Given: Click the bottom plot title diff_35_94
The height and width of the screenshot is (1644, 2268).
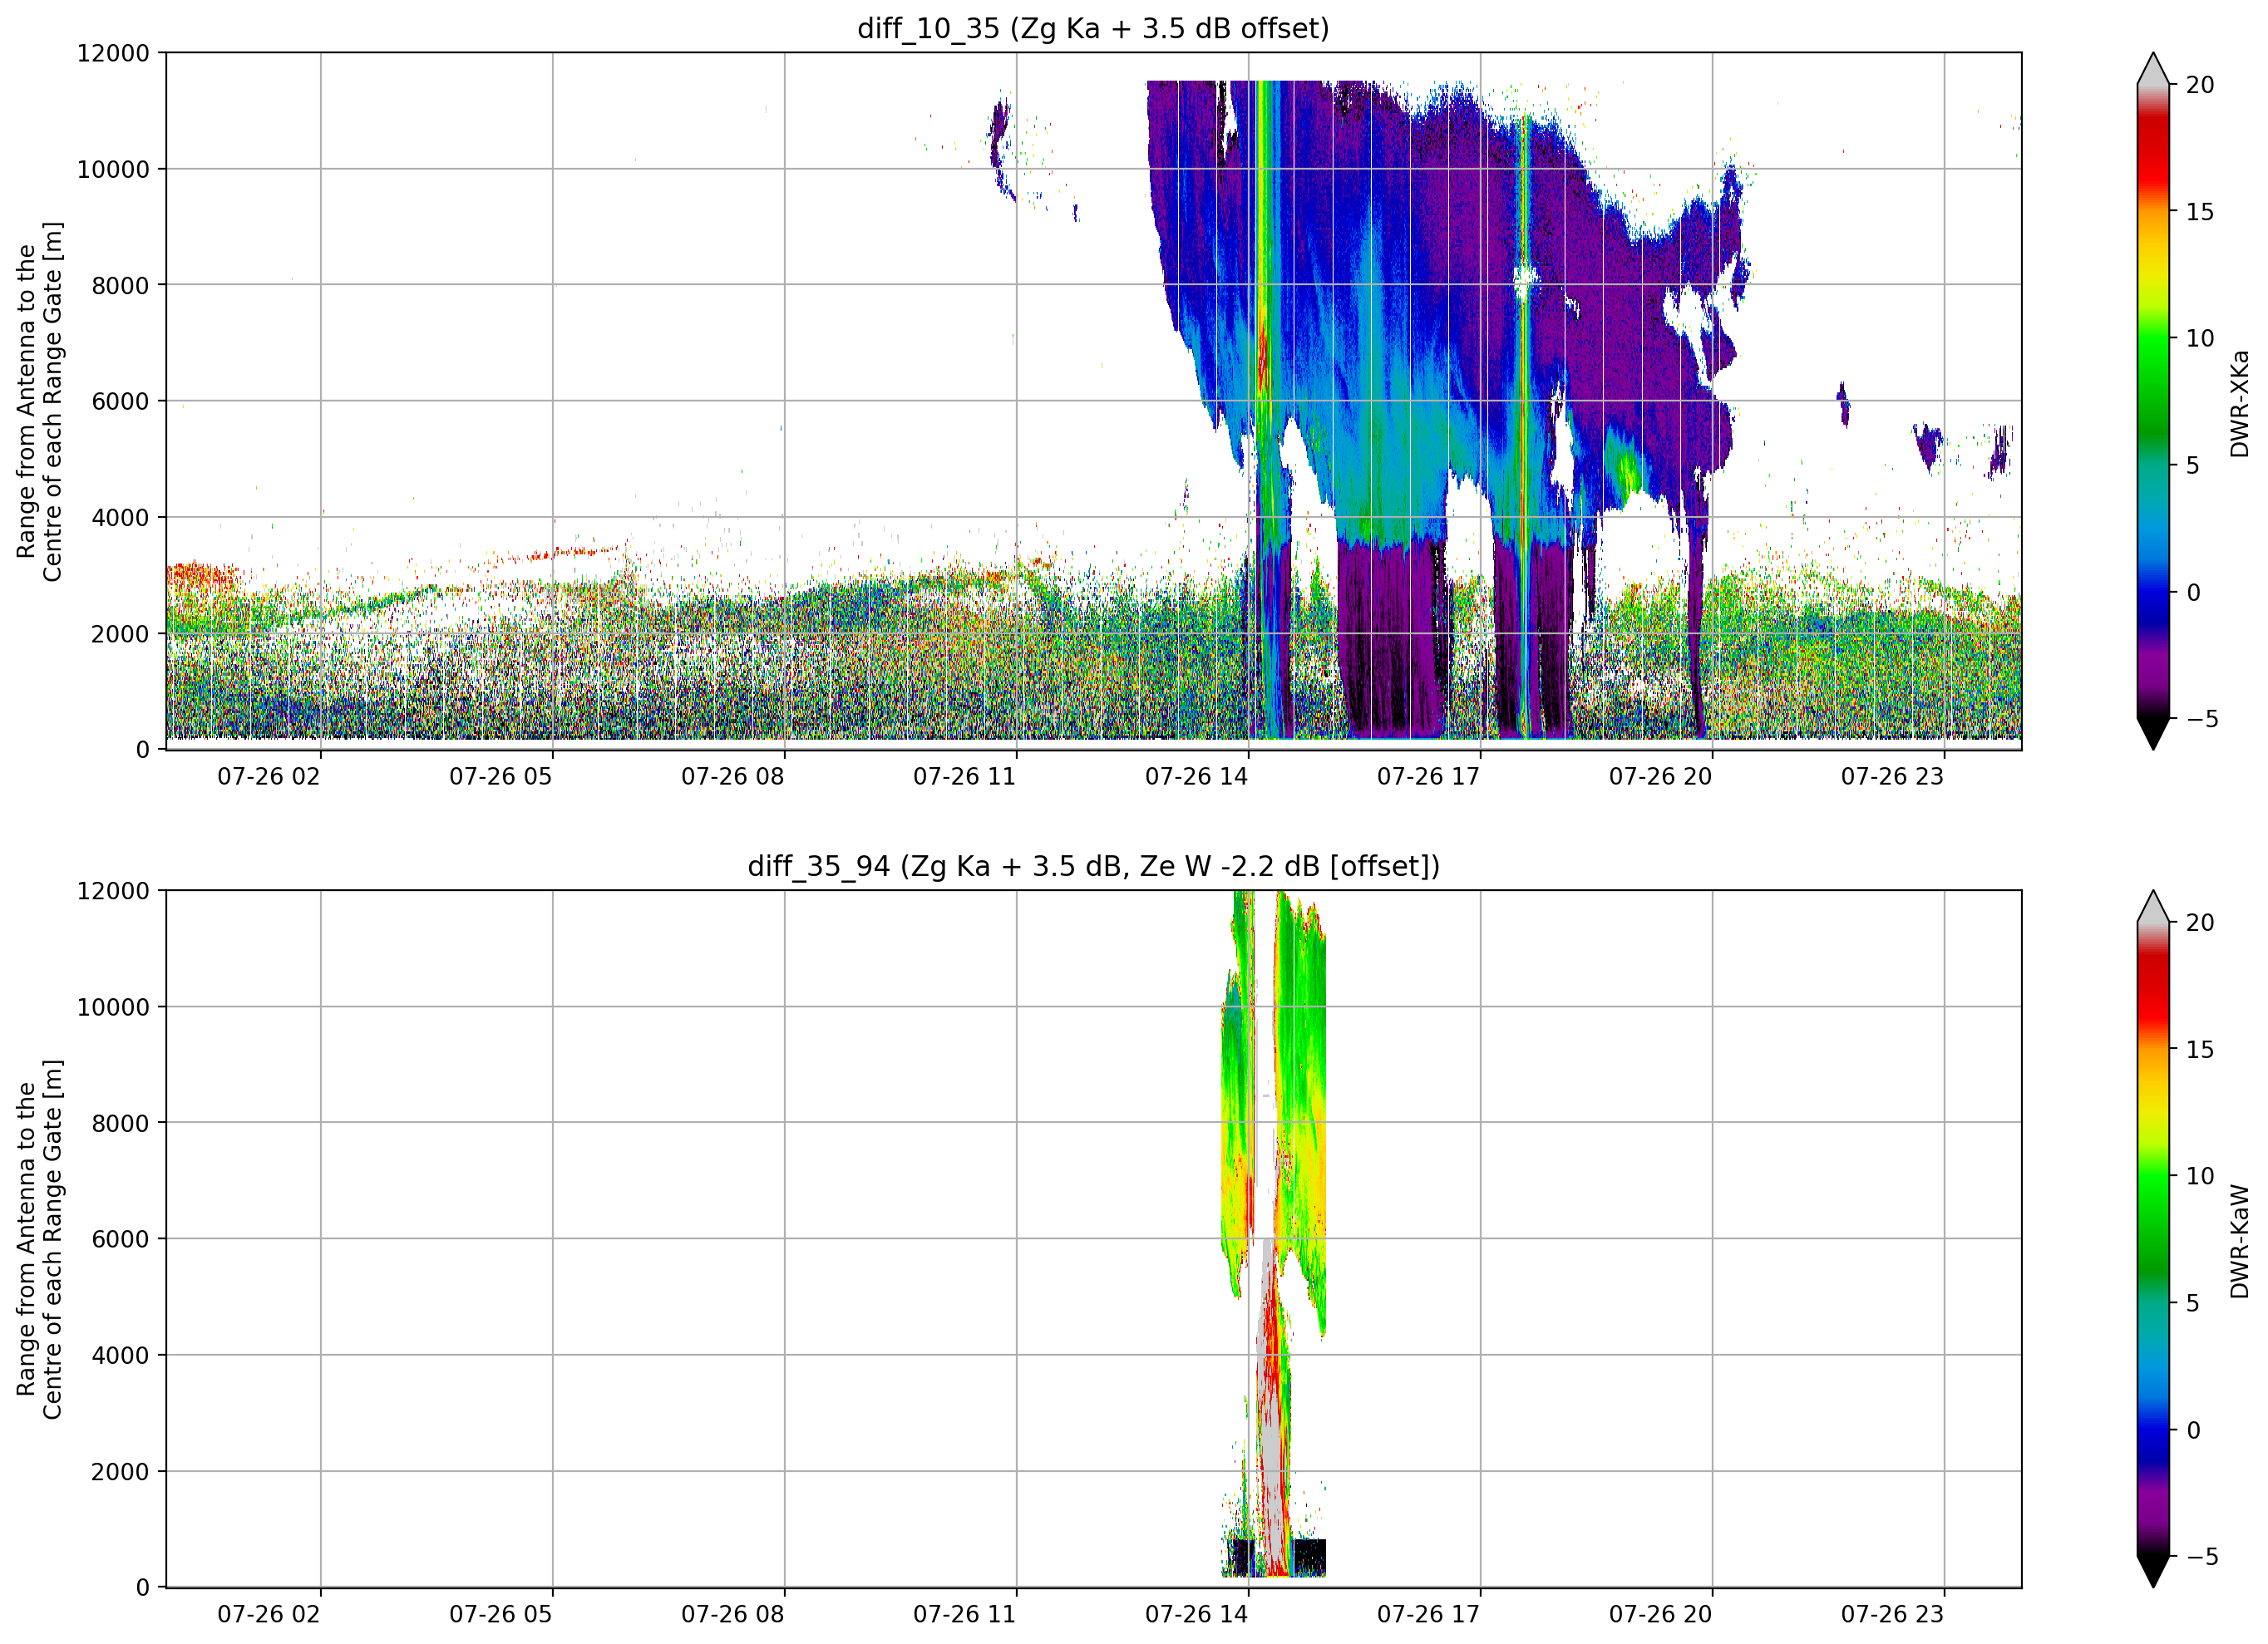Looking at the screenshot, I should point(1093,866).
